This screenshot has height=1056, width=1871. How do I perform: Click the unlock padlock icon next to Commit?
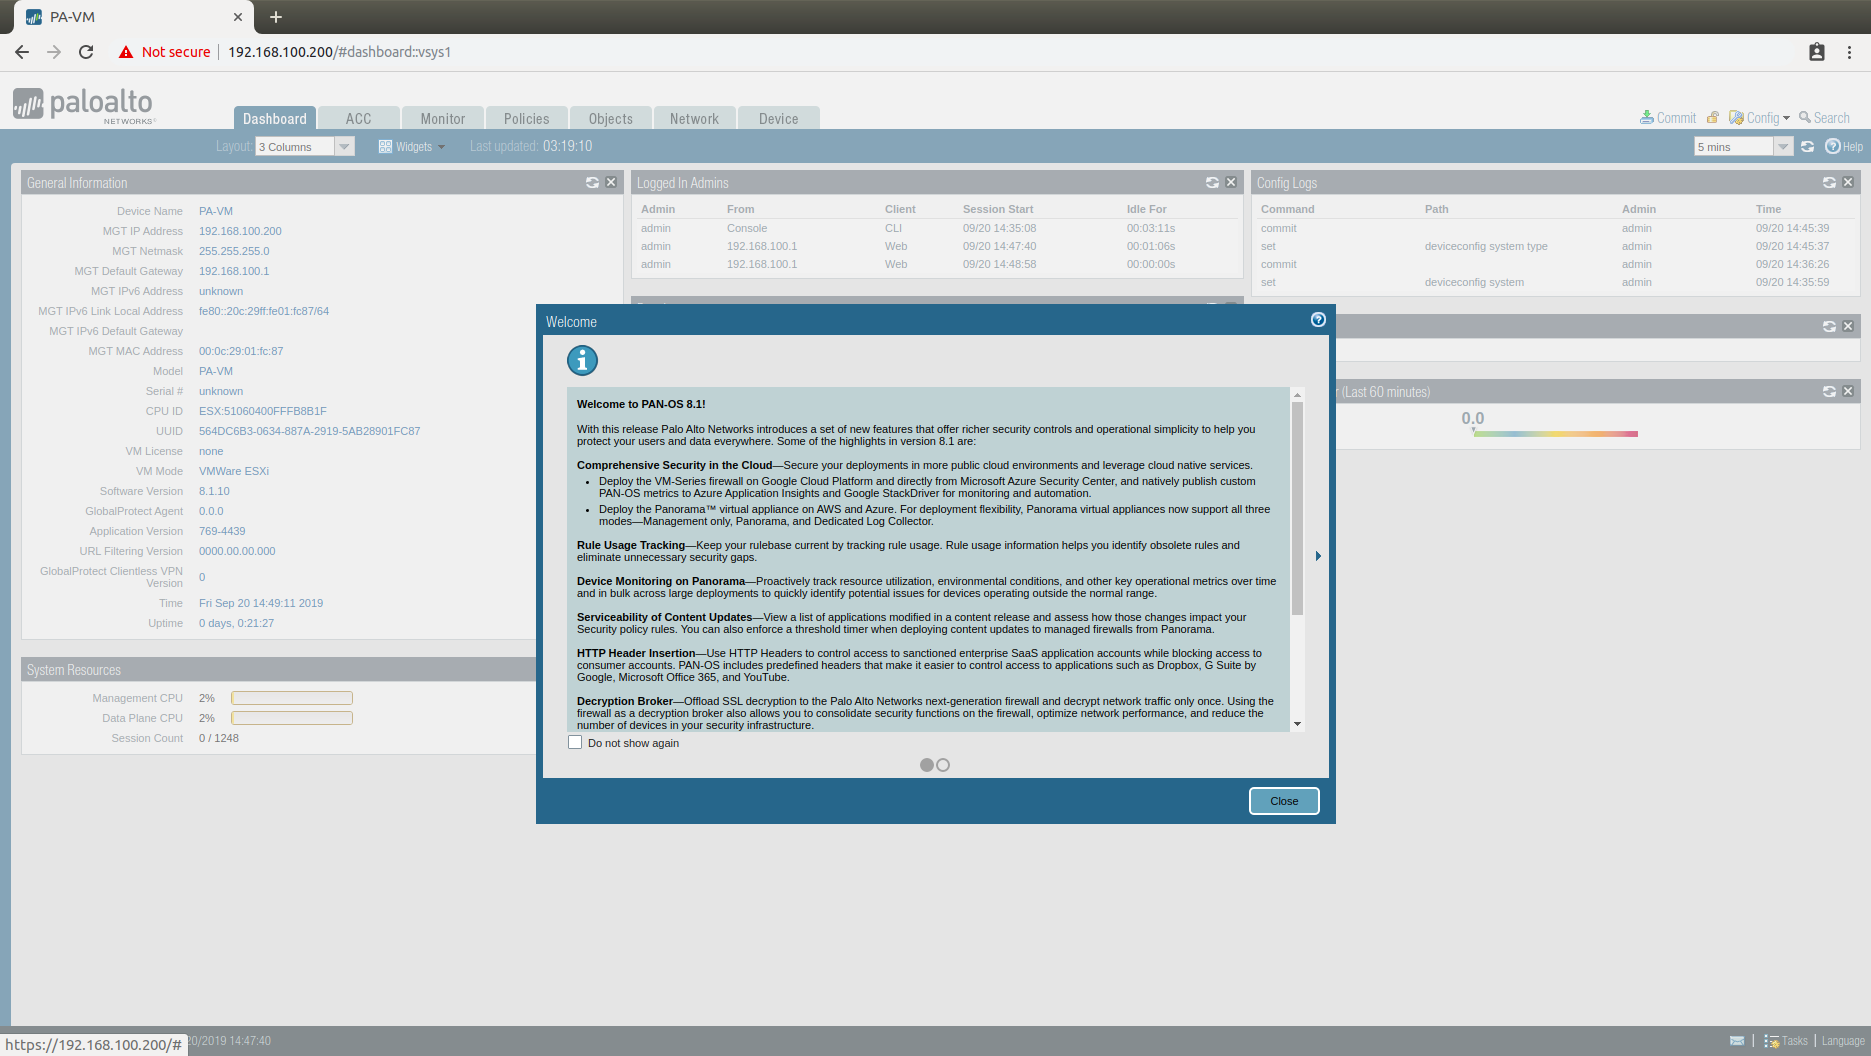tap(1712, 117)
